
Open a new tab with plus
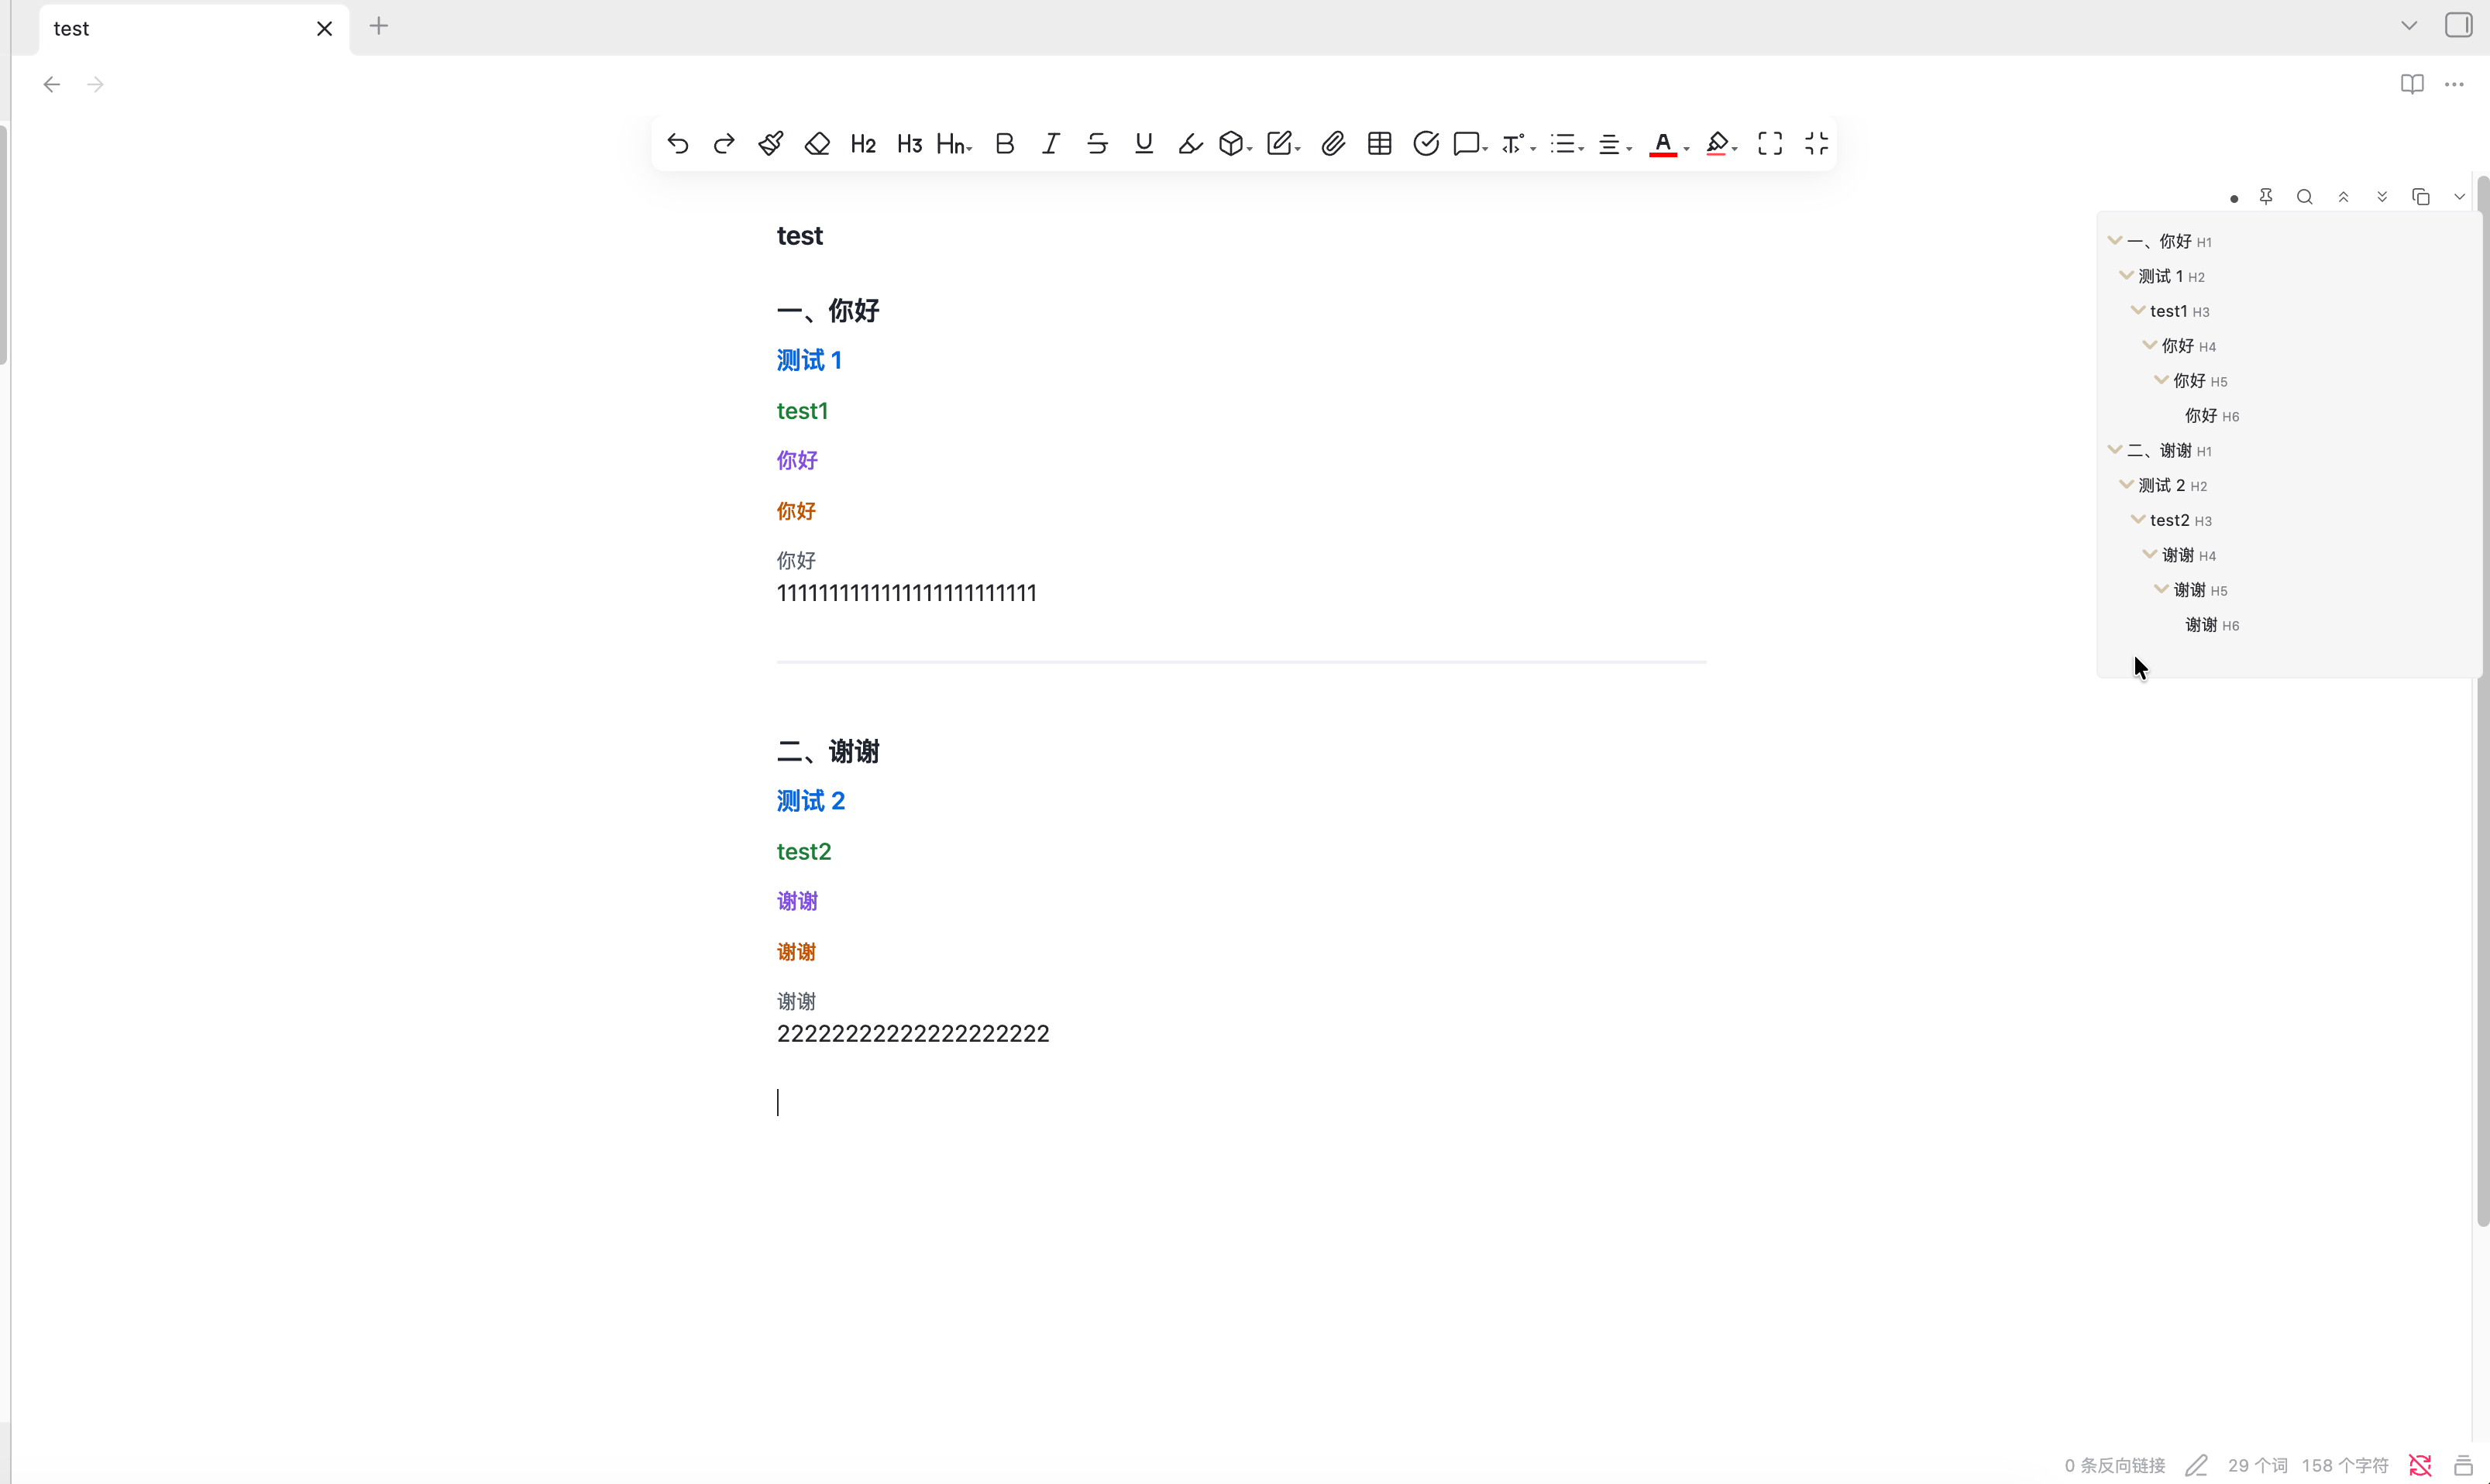[x=379, y=27]
